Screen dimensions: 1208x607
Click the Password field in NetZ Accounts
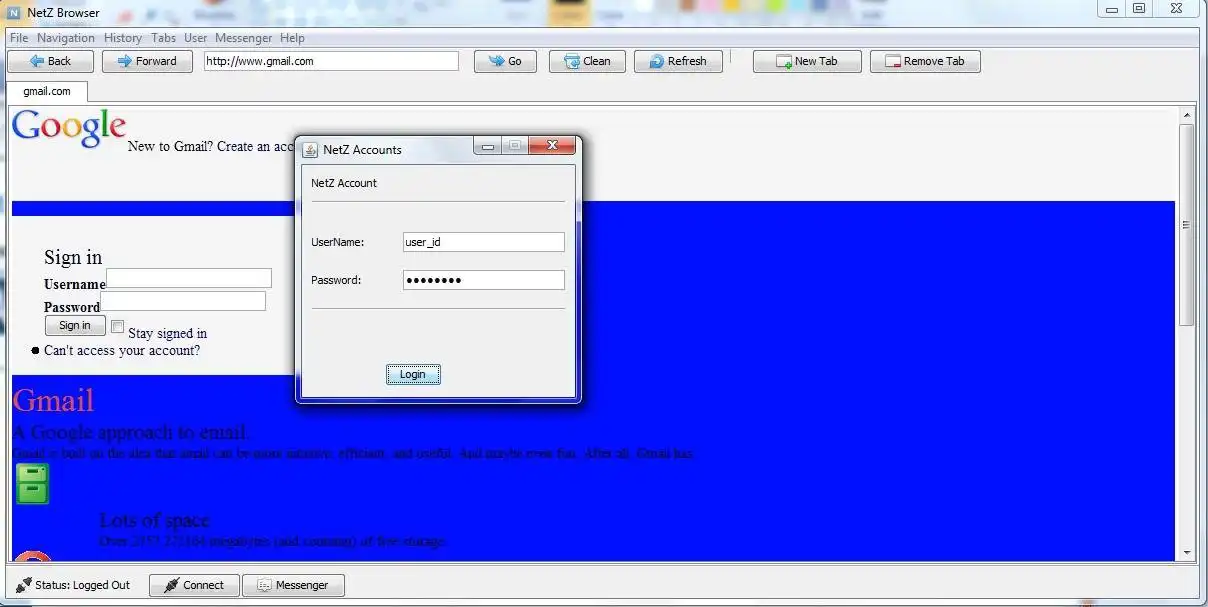[484, 280]
